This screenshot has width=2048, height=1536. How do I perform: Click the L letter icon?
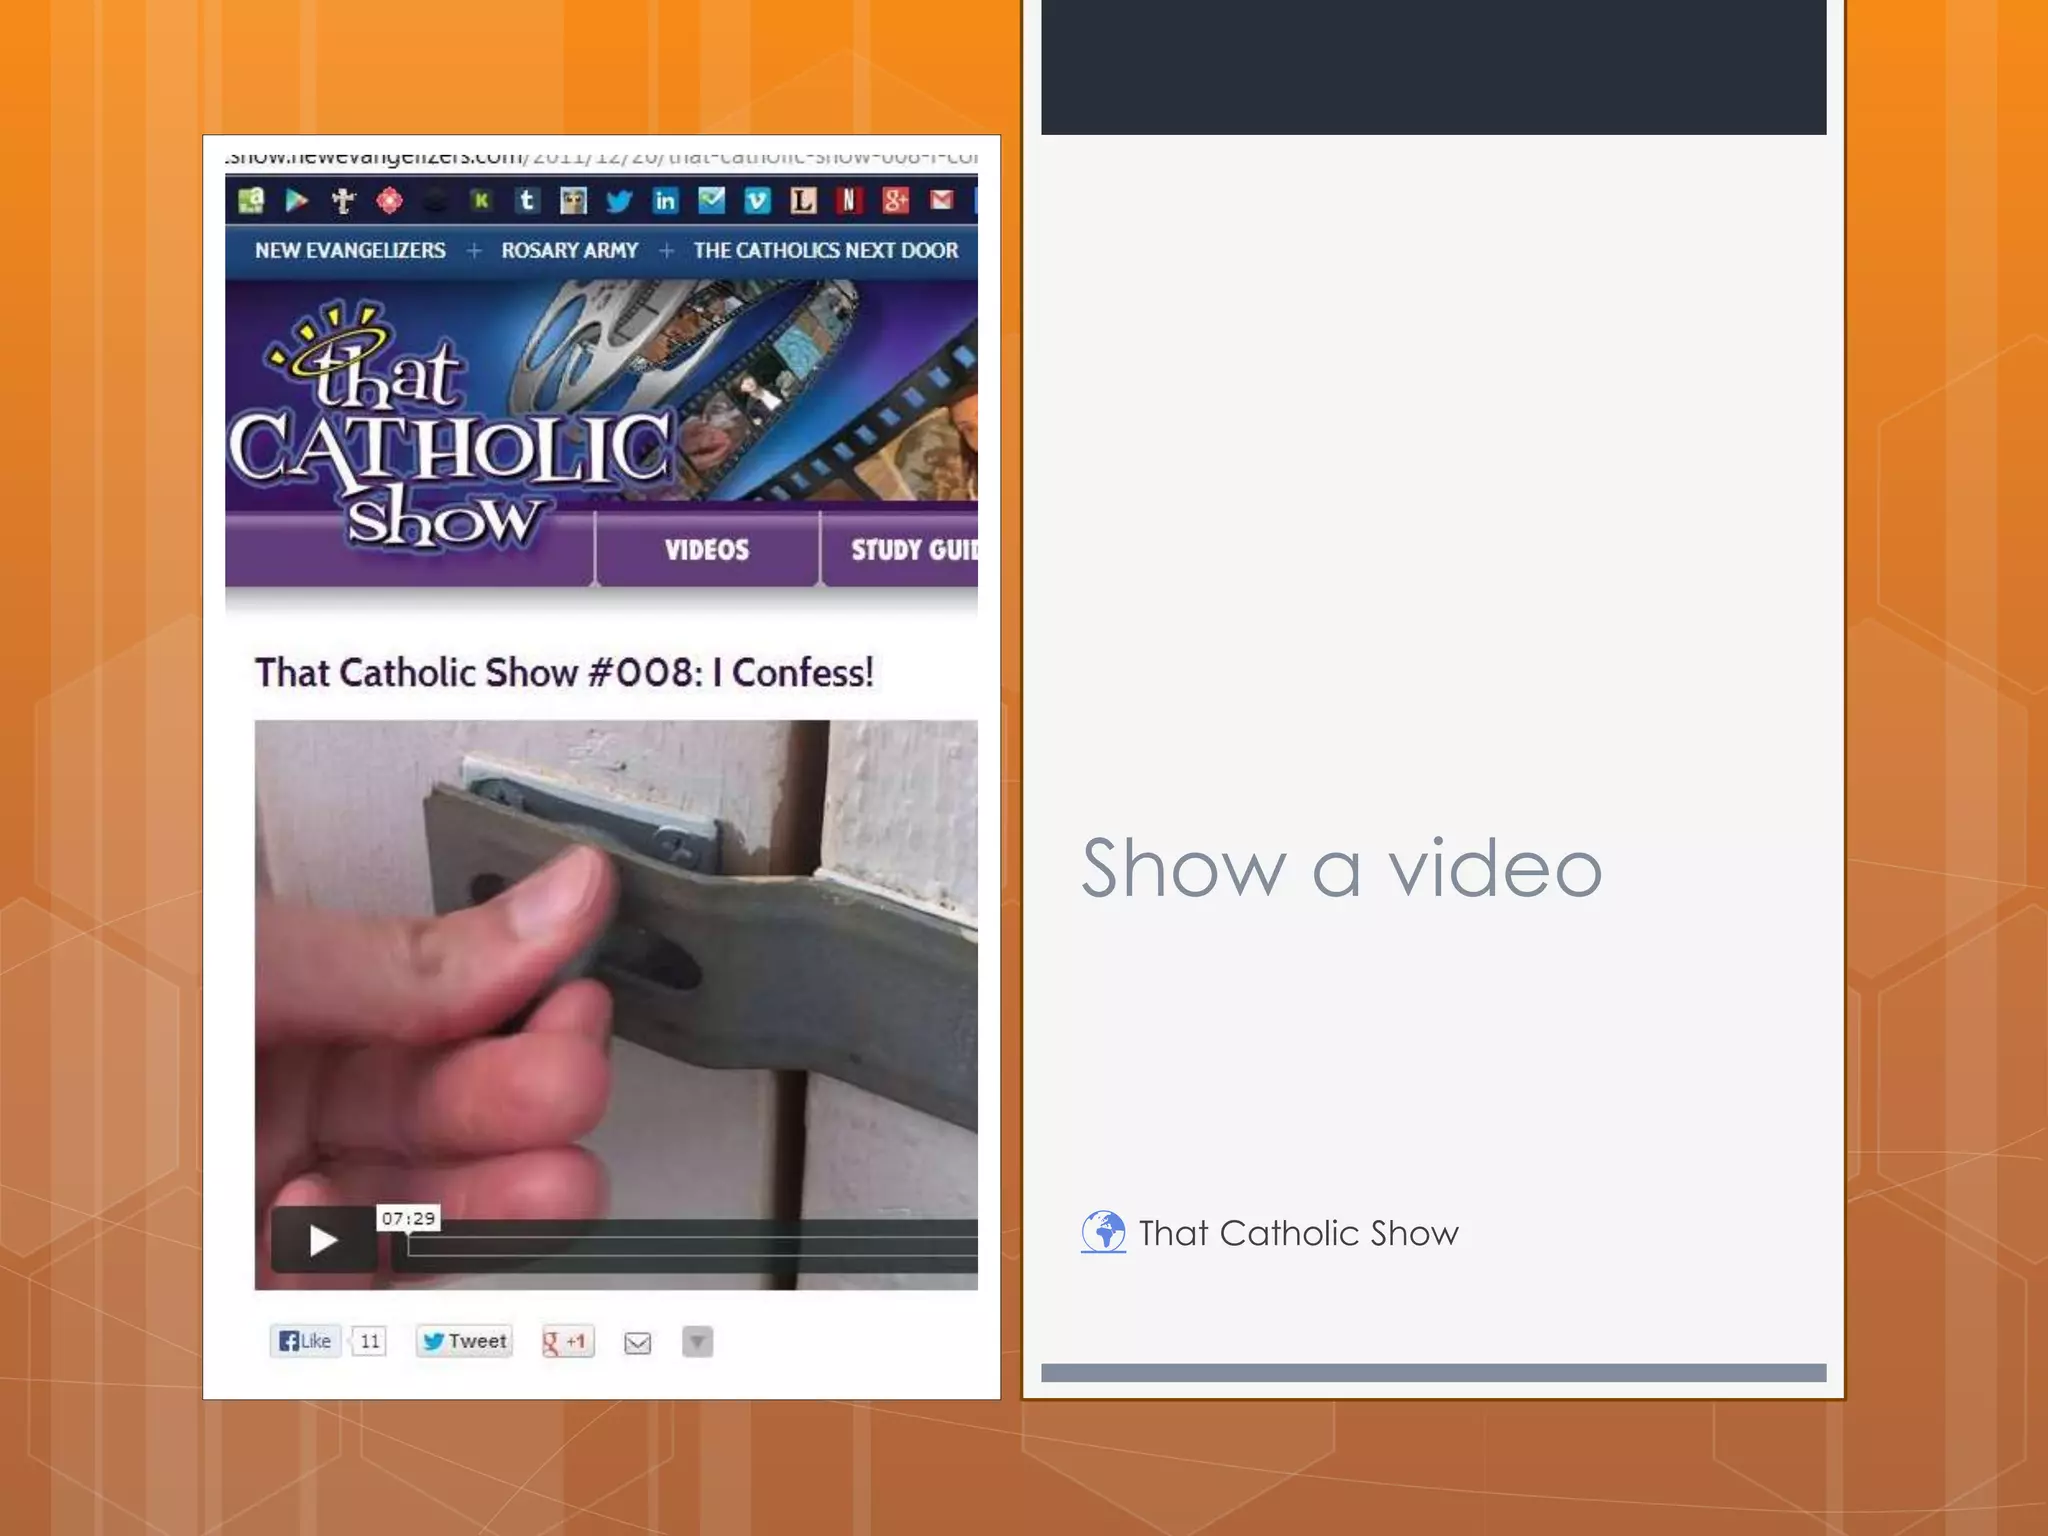click(x=803, y=201)
